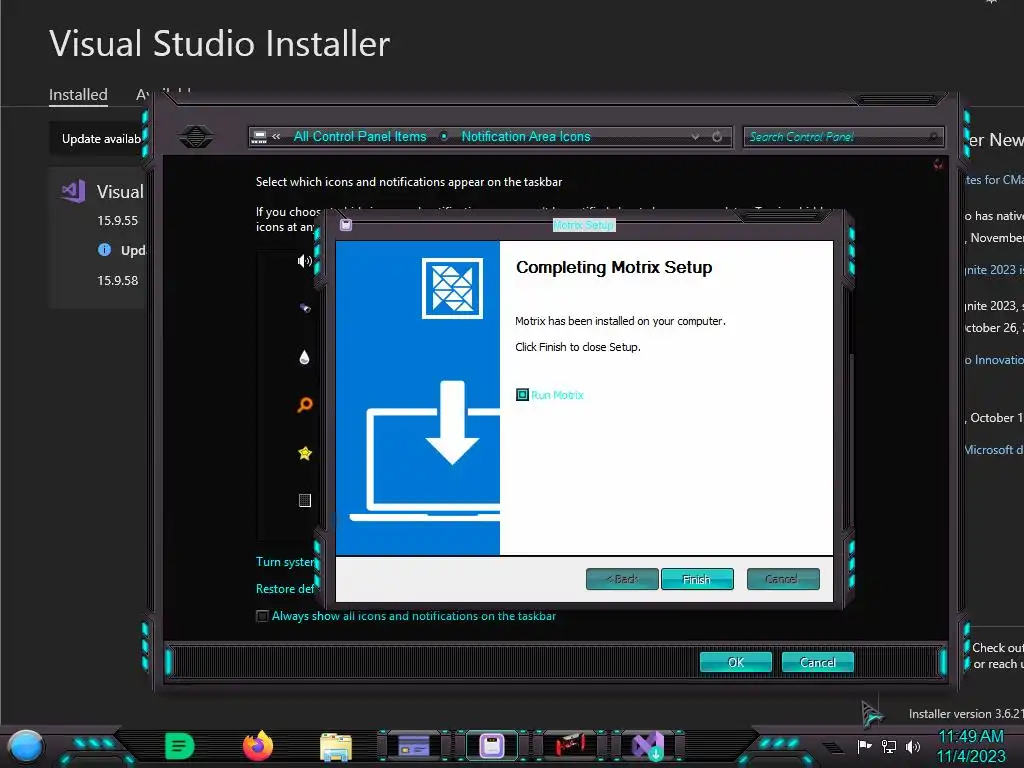
Task: Click version text 15.9.58
Action: (x=118, y=280)
